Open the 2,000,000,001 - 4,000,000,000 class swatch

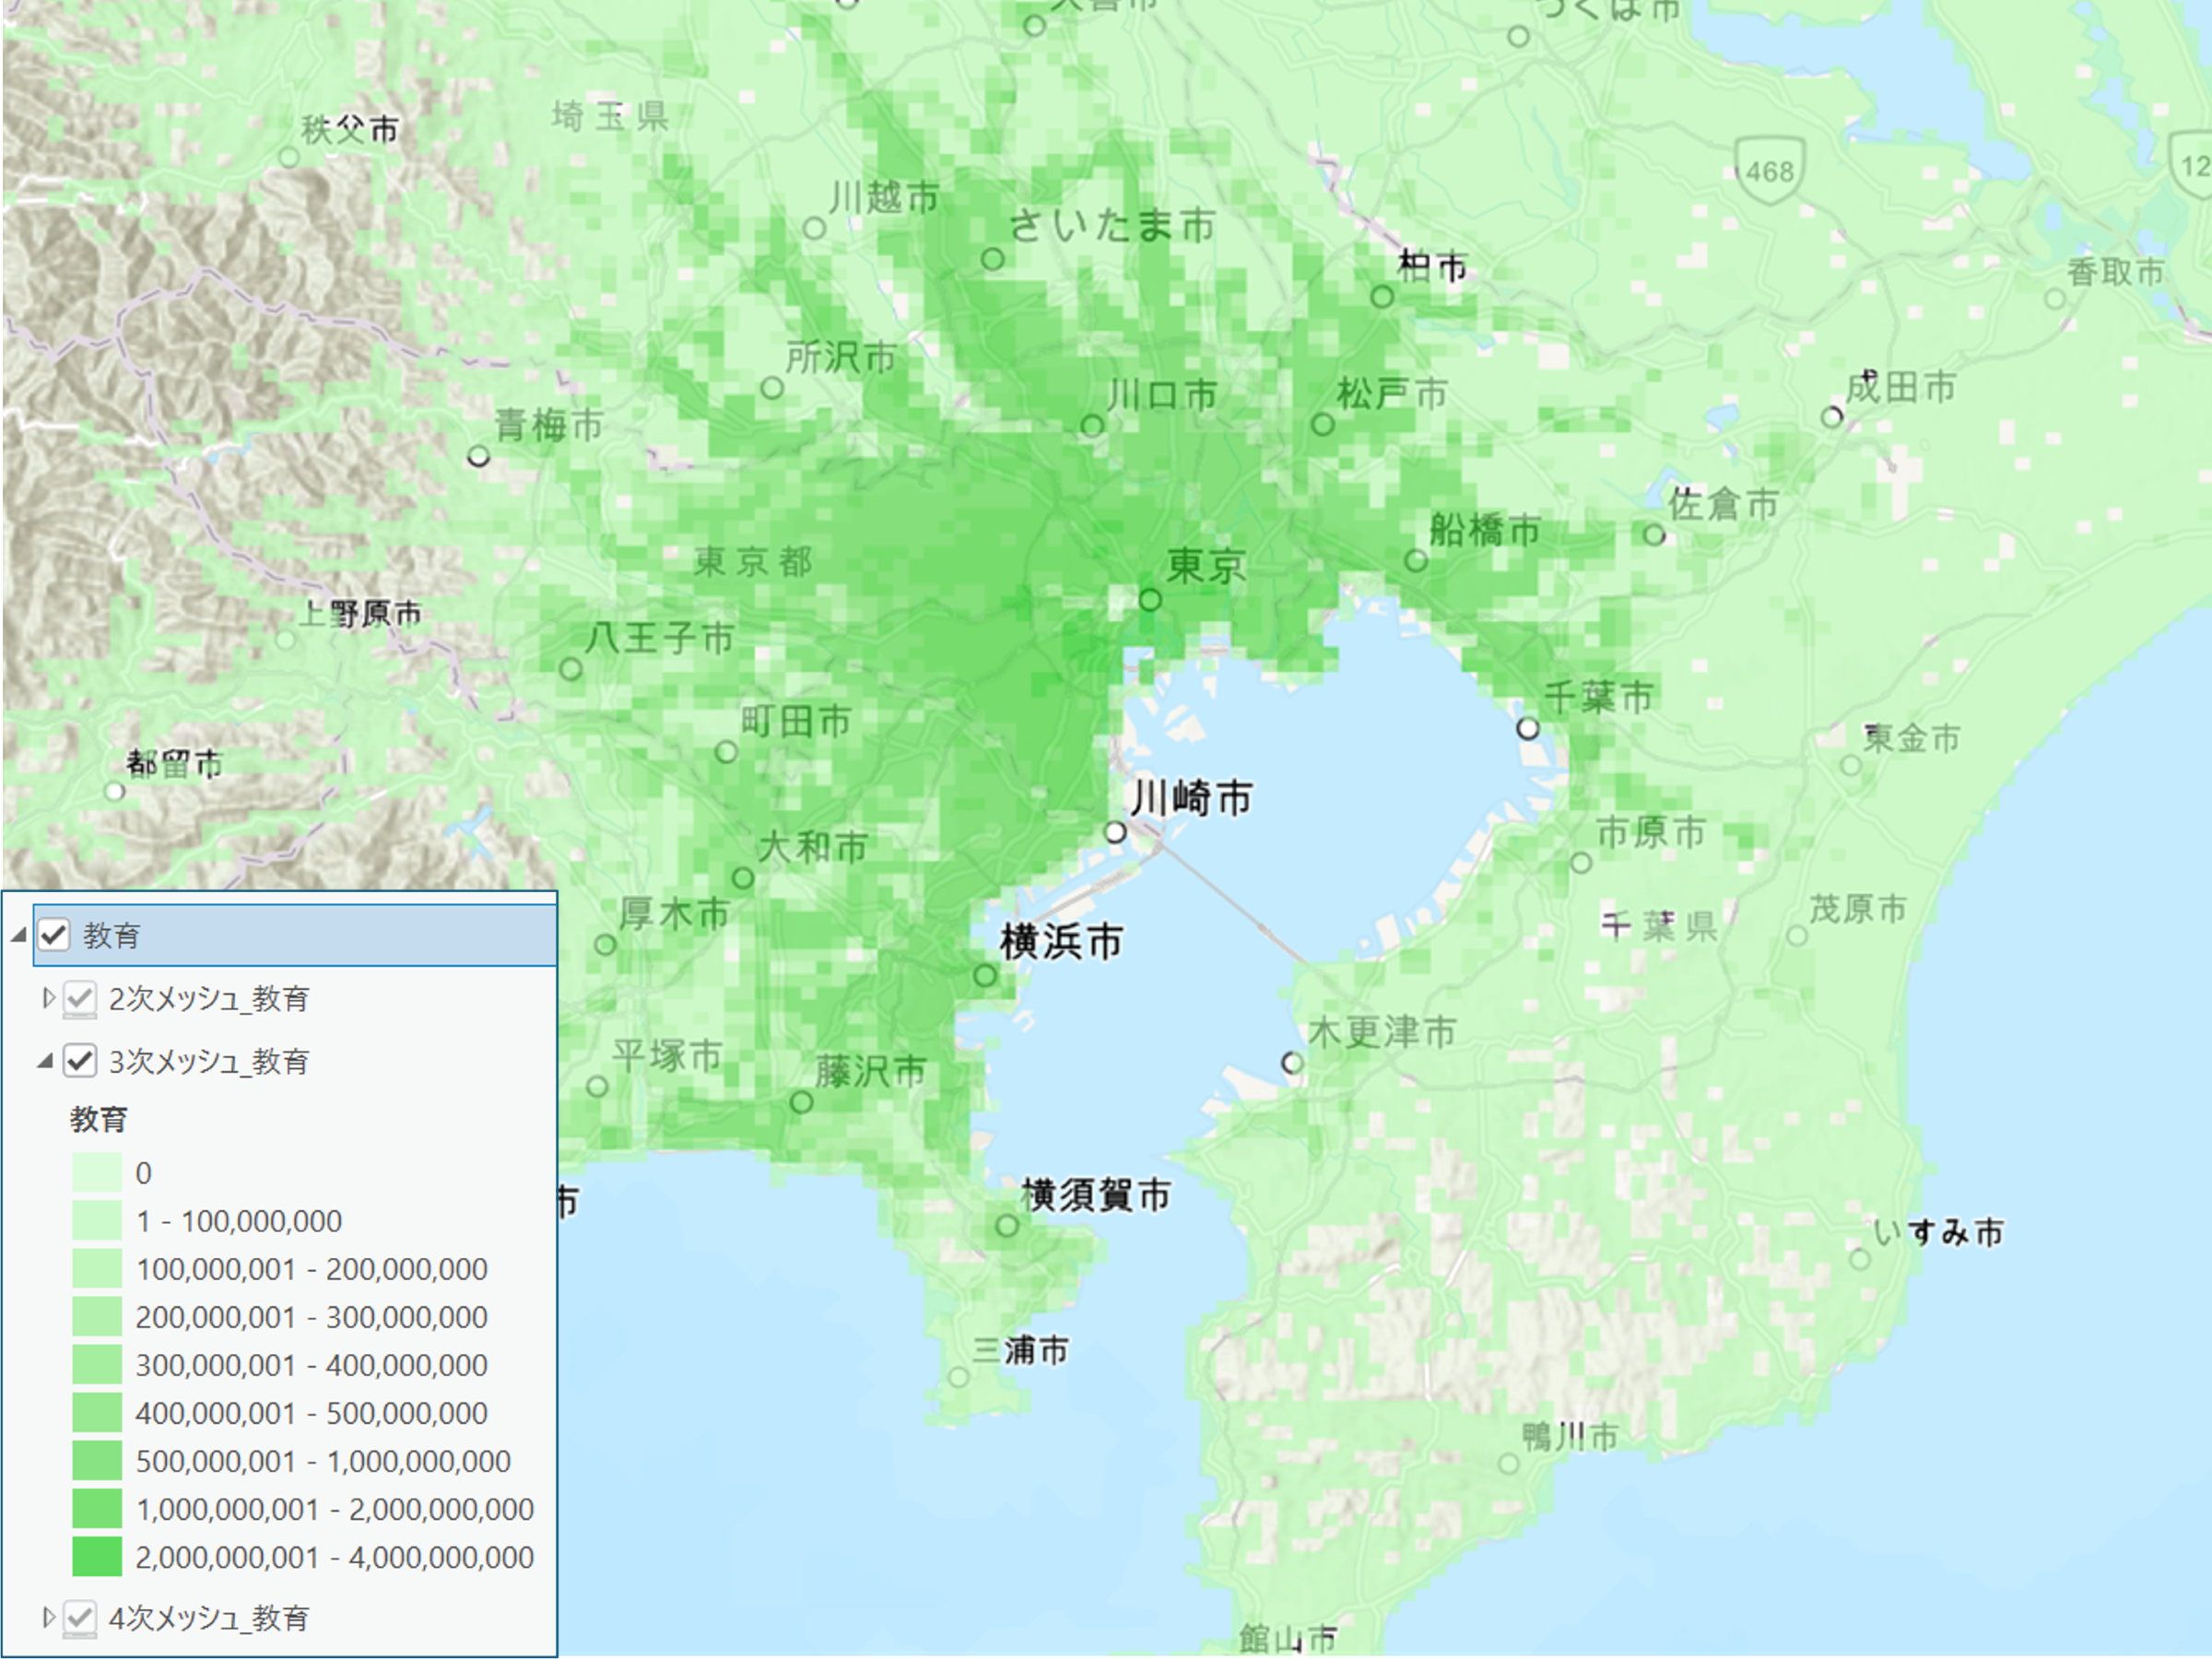[97, 1557]
